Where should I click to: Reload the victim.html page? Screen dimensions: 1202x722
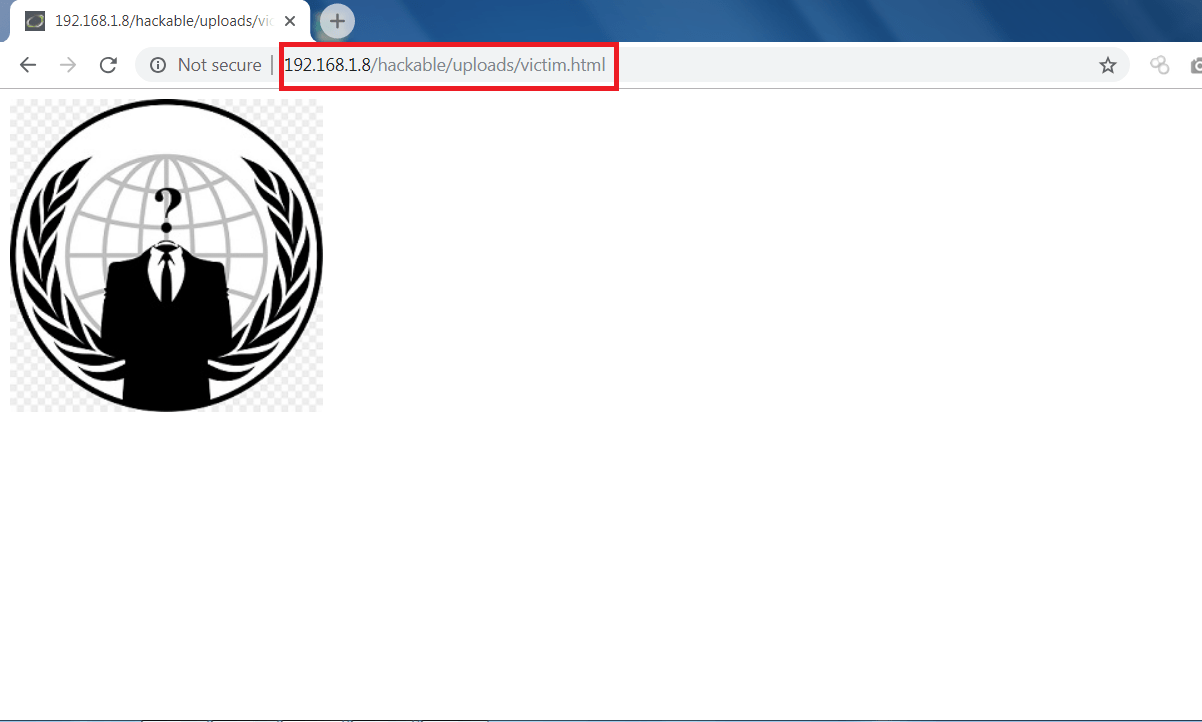pyautogui.click(x=108, y=65)
